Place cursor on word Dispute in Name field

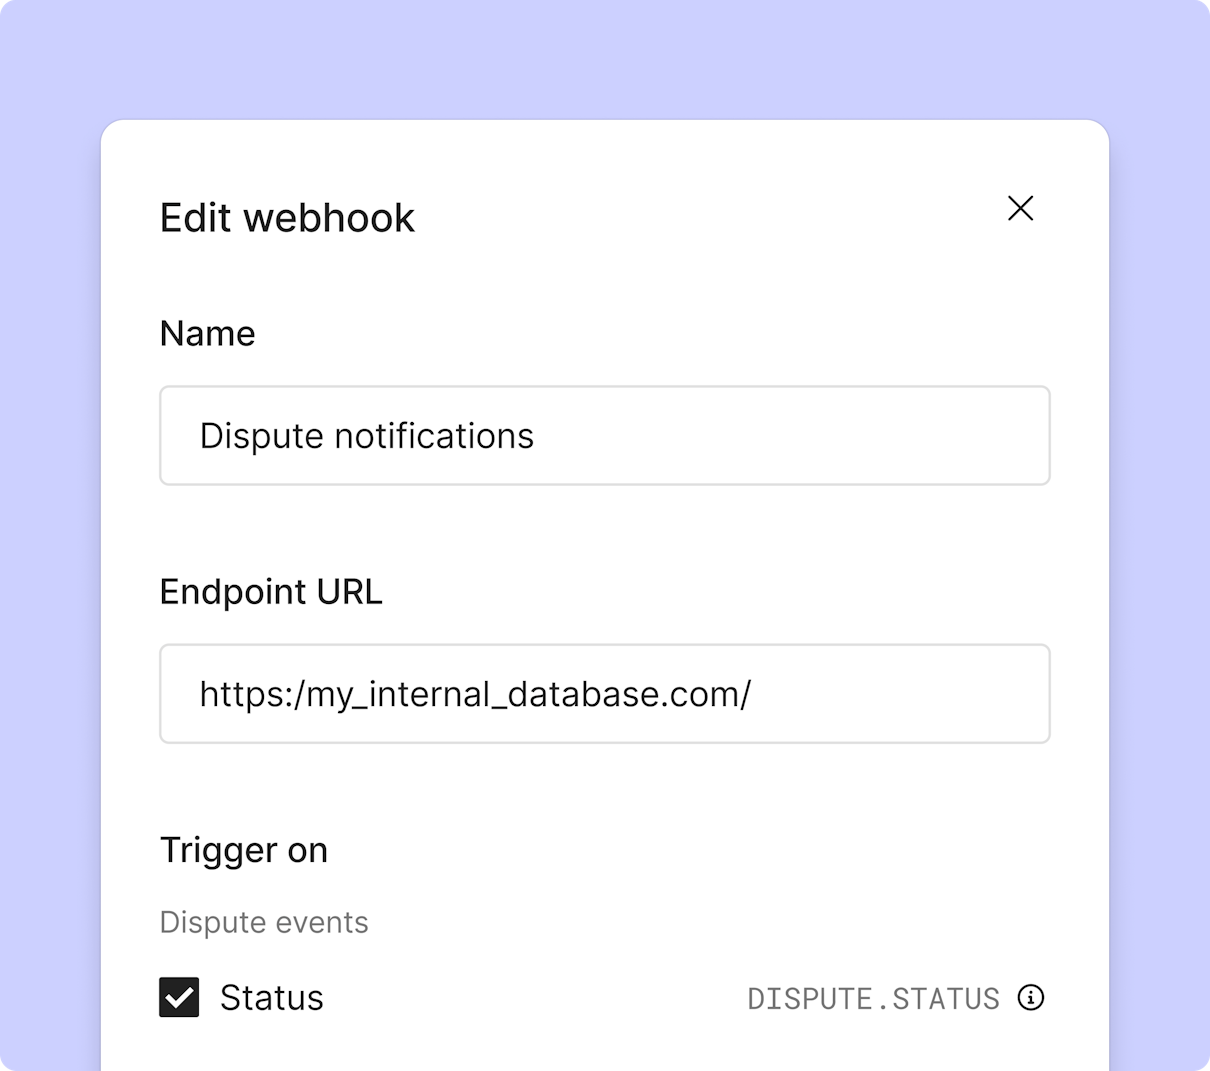(x=262, y=437)
